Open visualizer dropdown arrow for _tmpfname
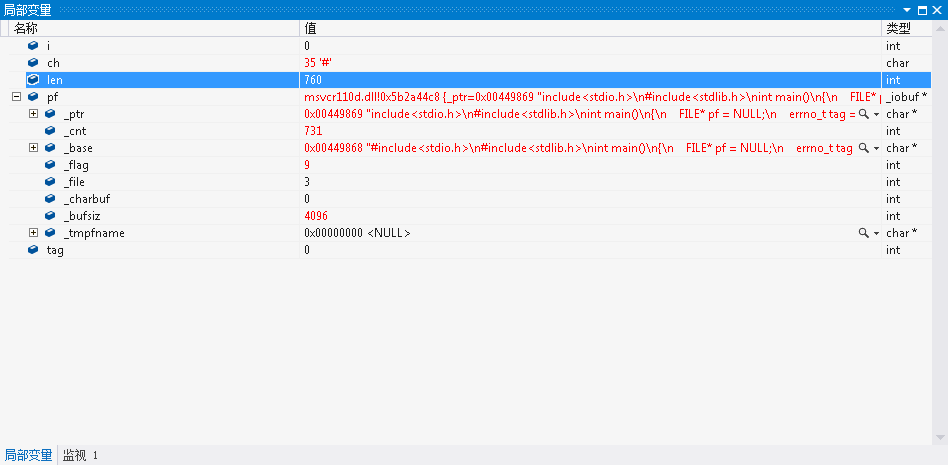952x468 pixels. [x=876, y=233]
